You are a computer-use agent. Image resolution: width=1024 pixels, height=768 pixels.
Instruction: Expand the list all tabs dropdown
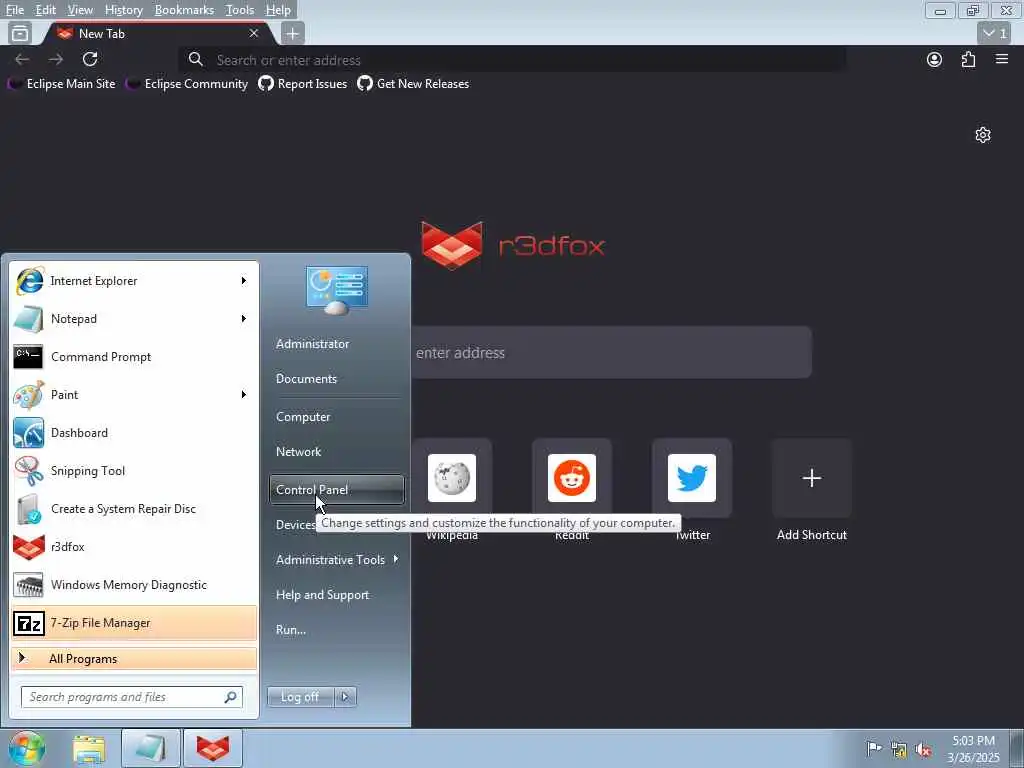click(995, 33)
